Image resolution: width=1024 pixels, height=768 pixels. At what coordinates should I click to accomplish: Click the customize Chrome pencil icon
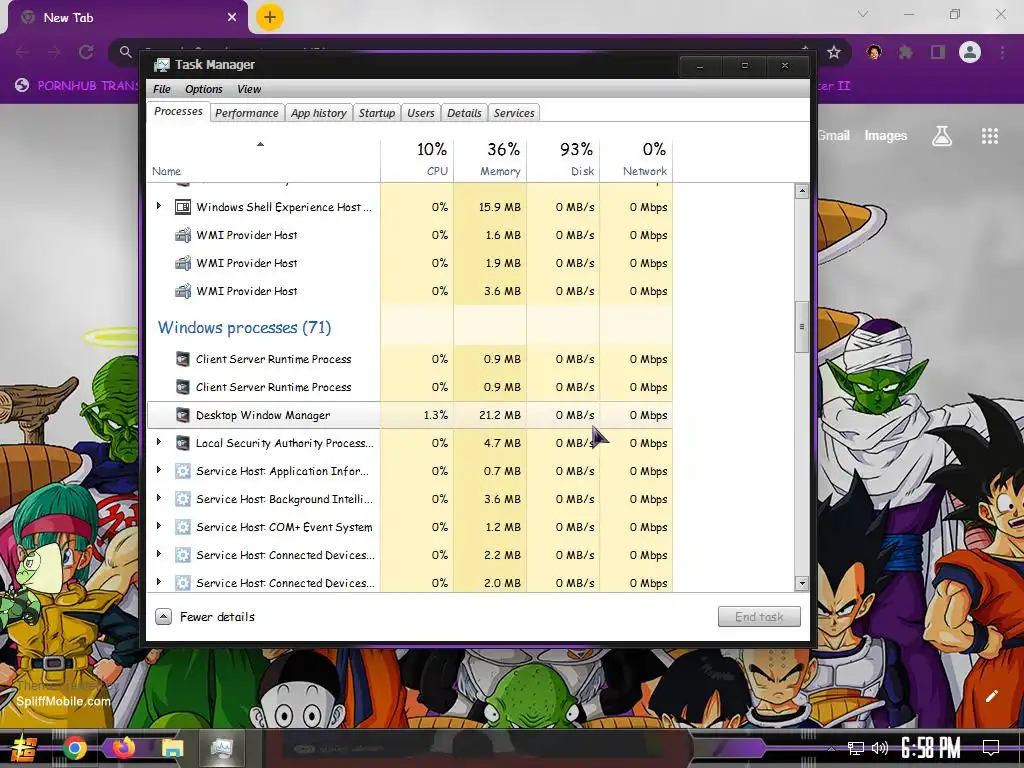[x=991, y=696]
